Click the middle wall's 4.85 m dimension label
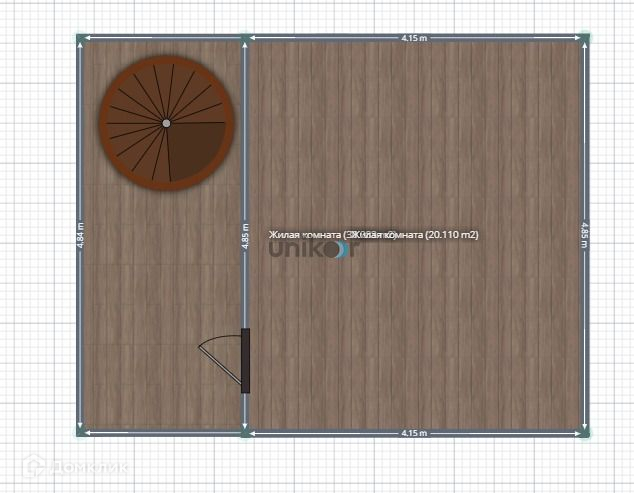Screen dimensions: 634x493 tap(245, 236)
